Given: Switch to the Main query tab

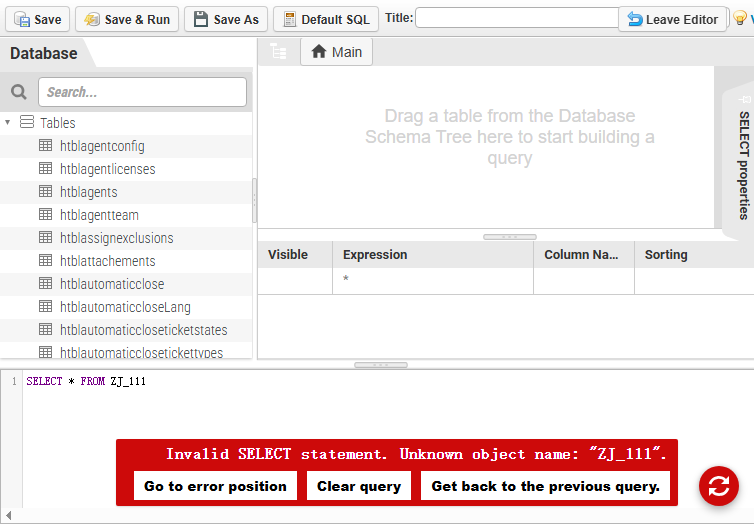Looking at the screenshot, I should (x=336, y=52).
